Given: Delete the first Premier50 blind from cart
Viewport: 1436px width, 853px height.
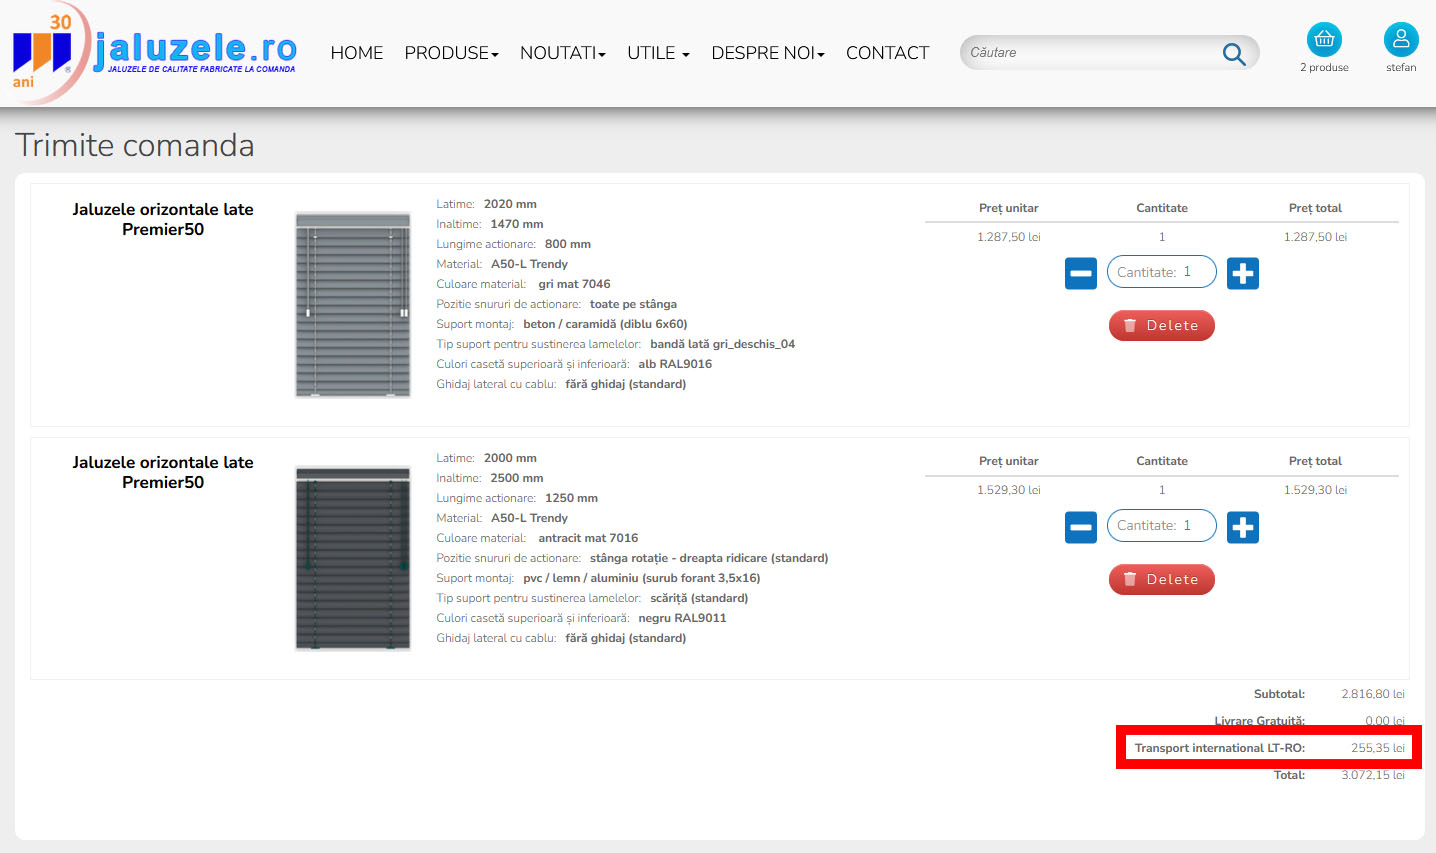Looking at the screenshot, I should [1161, 325].
